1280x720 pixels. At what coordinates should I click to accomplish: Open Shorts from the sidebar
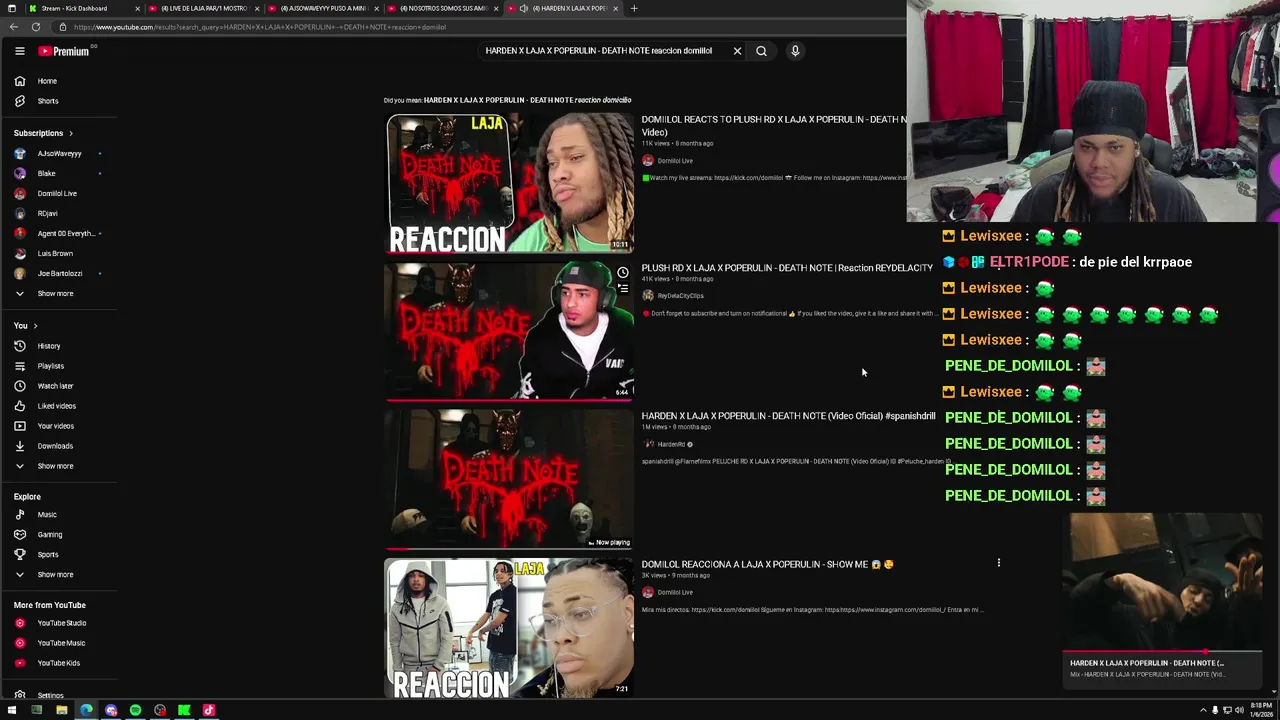point(48,101)
